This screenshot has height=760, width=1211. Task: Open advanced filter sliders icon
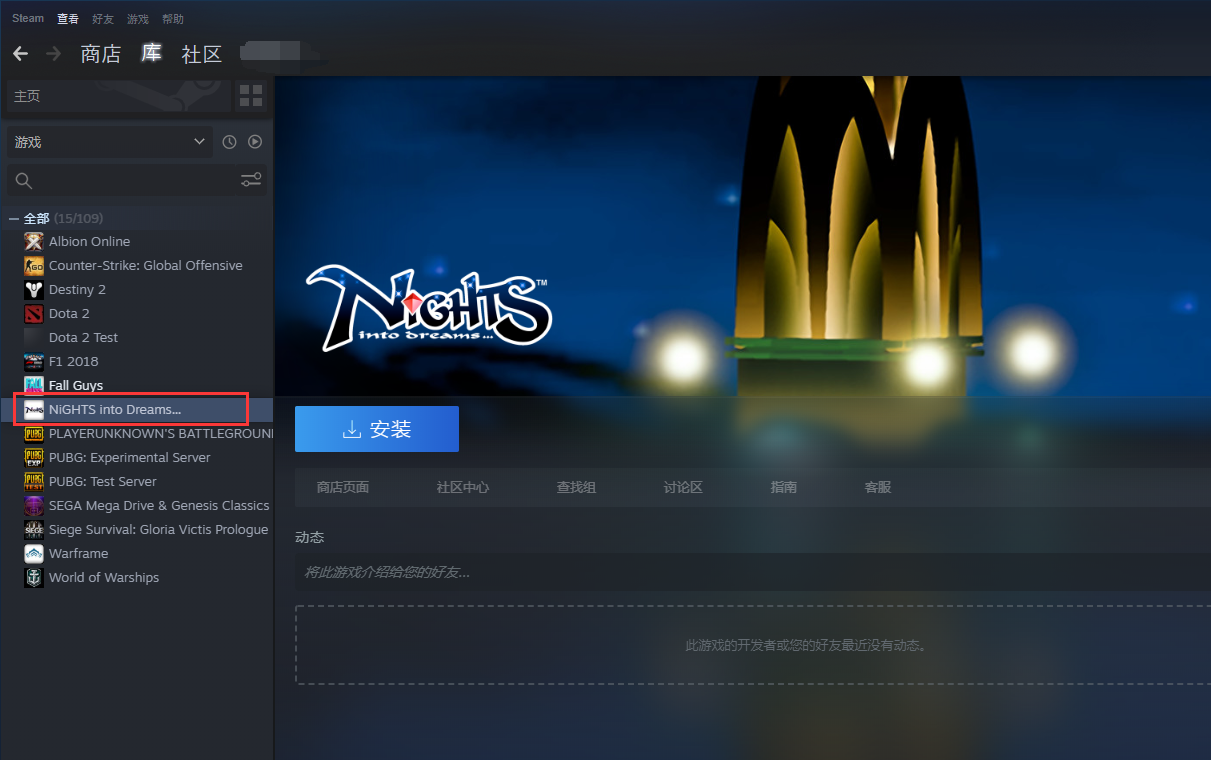(251, 180)
